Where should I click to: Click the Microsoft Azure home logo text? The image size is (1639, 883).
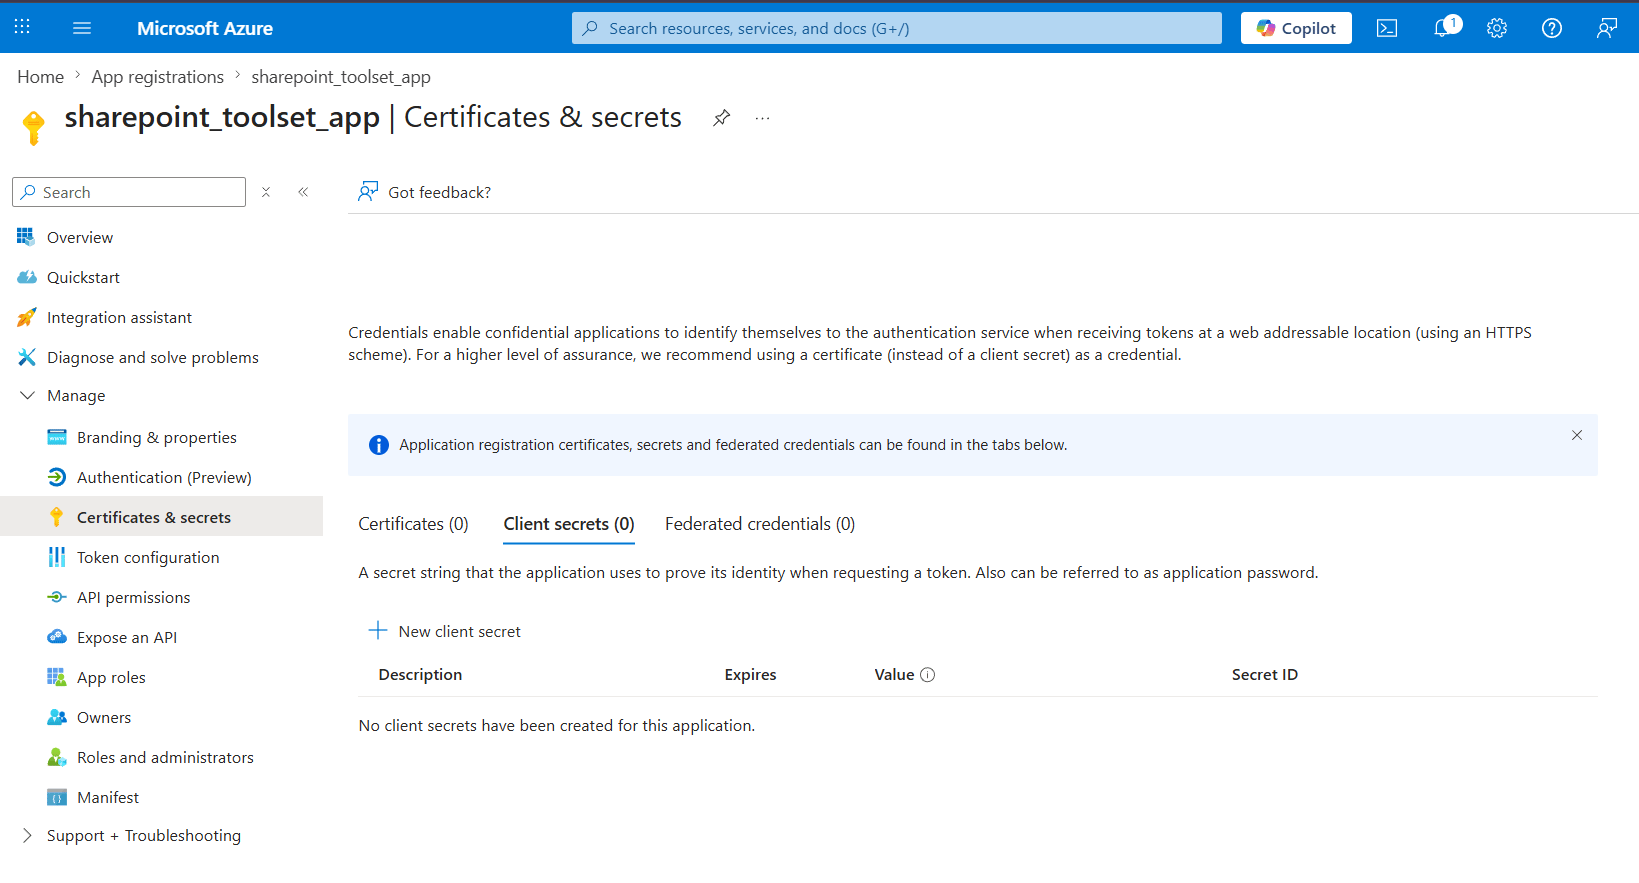(205, 28)
